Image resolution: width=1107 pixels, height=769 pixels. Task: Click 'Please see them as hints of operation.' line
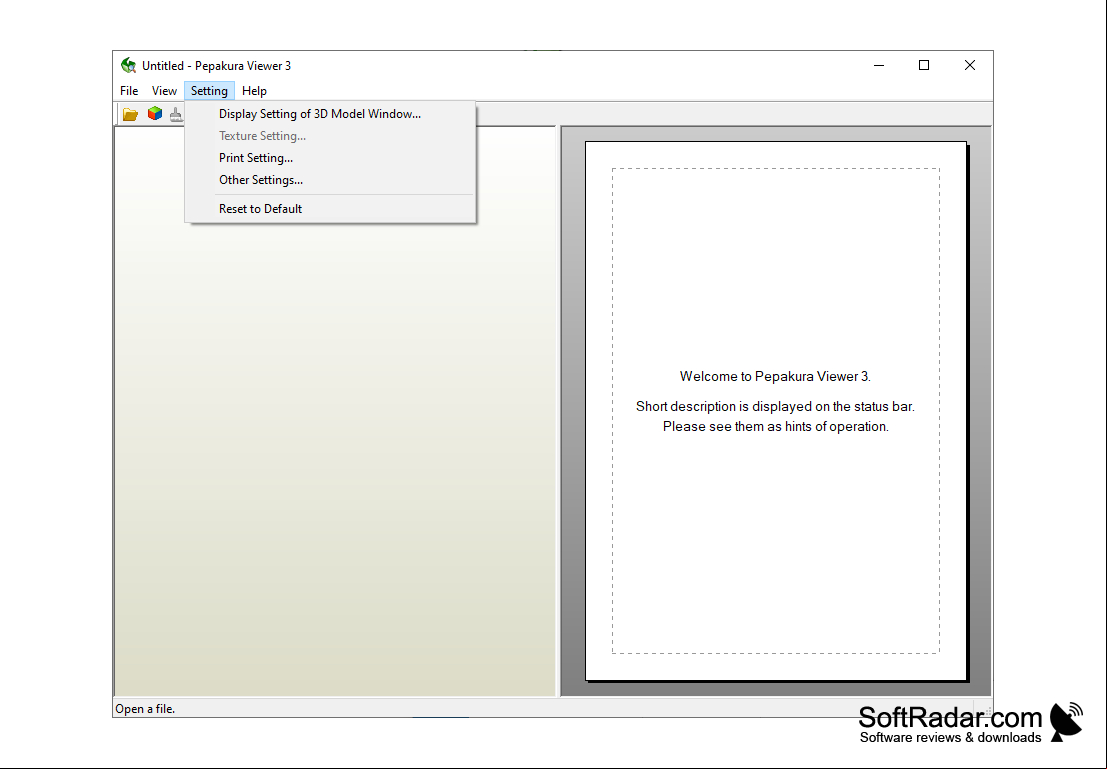coord(775,427)
